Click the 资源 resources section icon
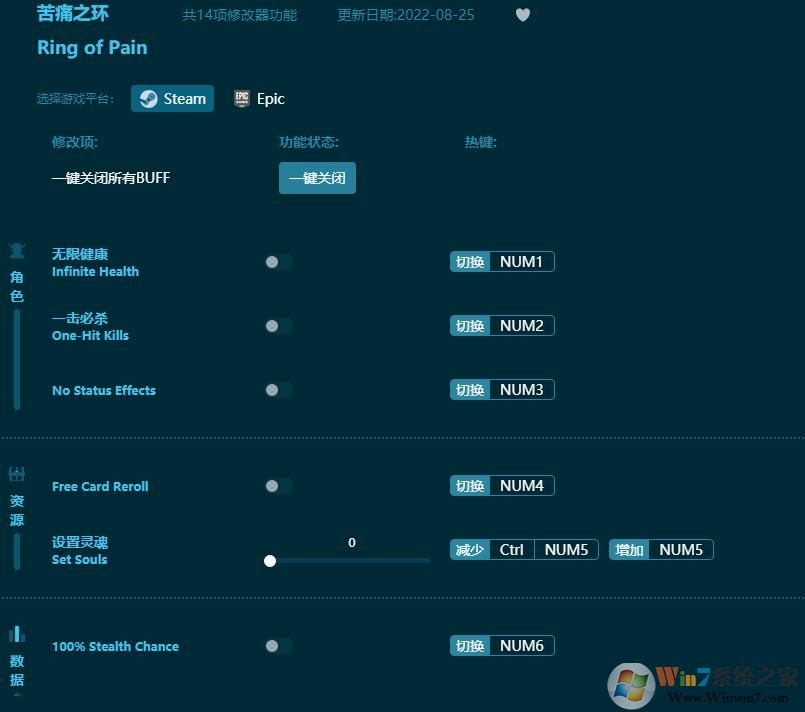 click(x=17, y=474)
